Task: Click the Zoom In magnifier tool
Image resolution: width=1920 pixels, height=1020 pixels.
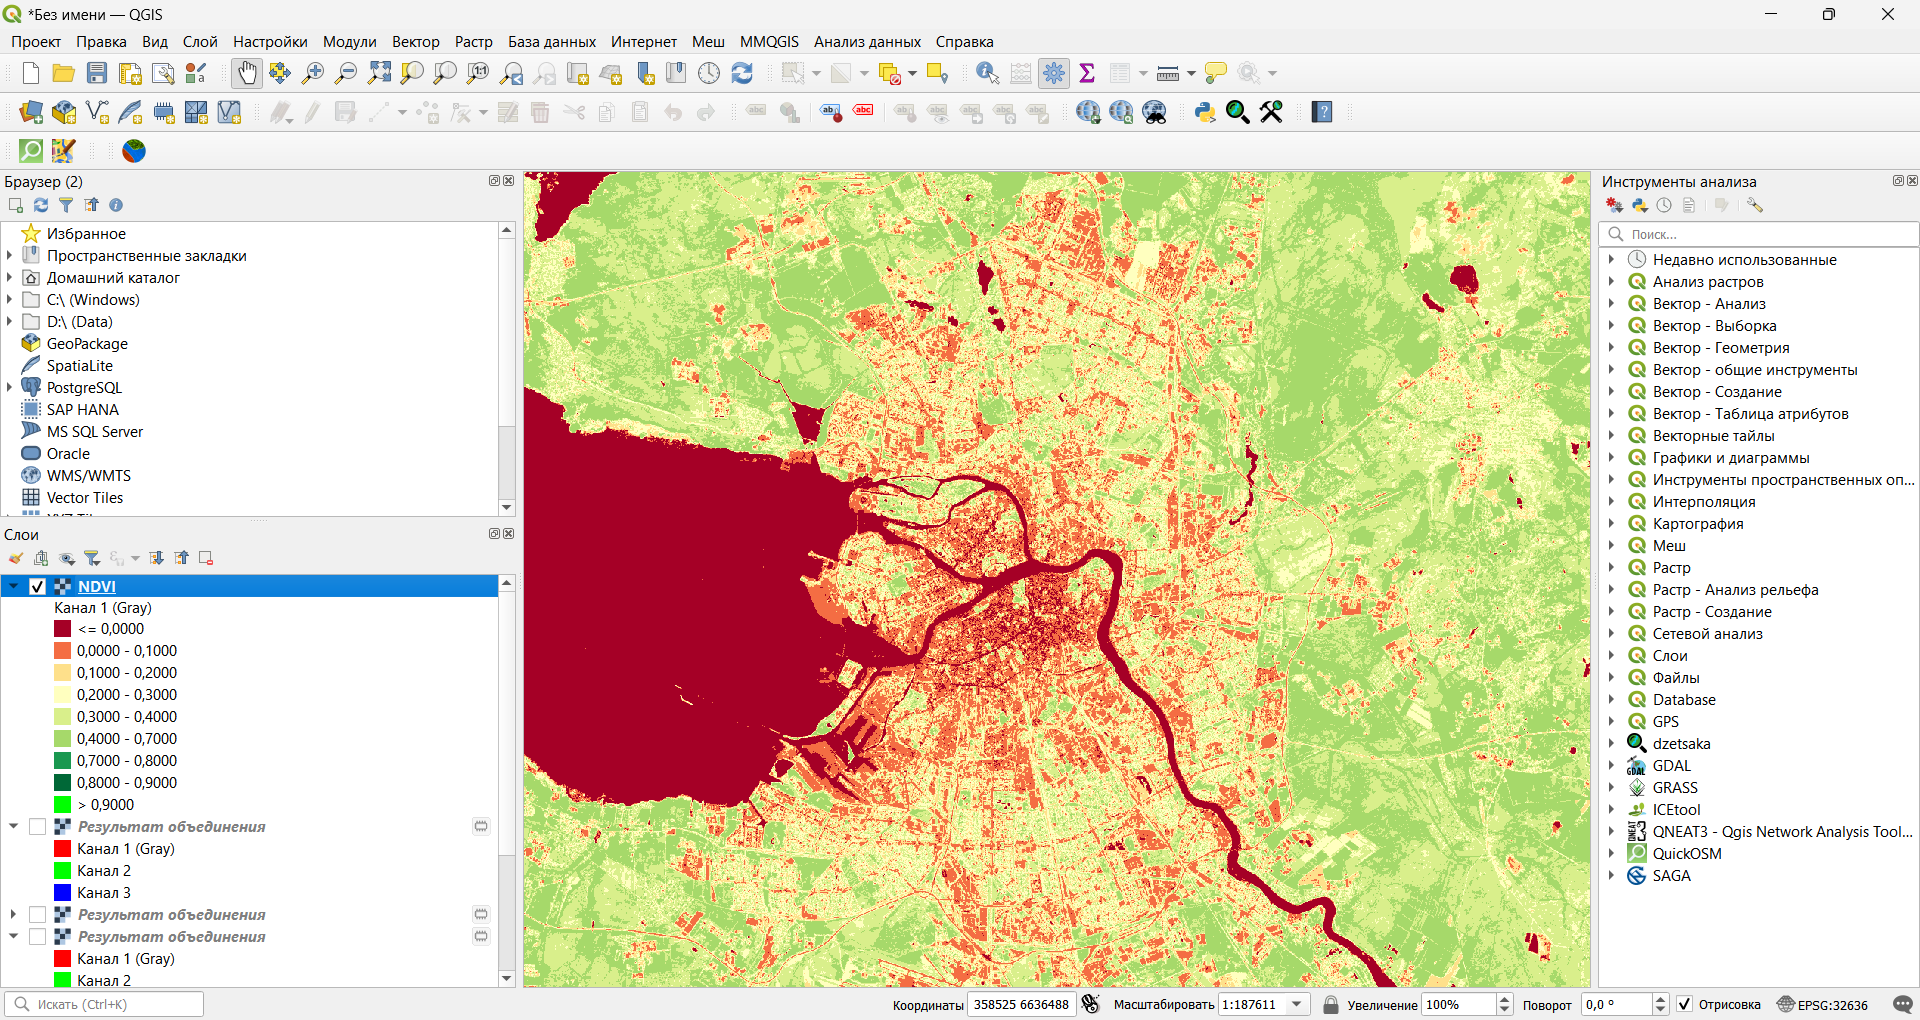Action: click(313, 73)
